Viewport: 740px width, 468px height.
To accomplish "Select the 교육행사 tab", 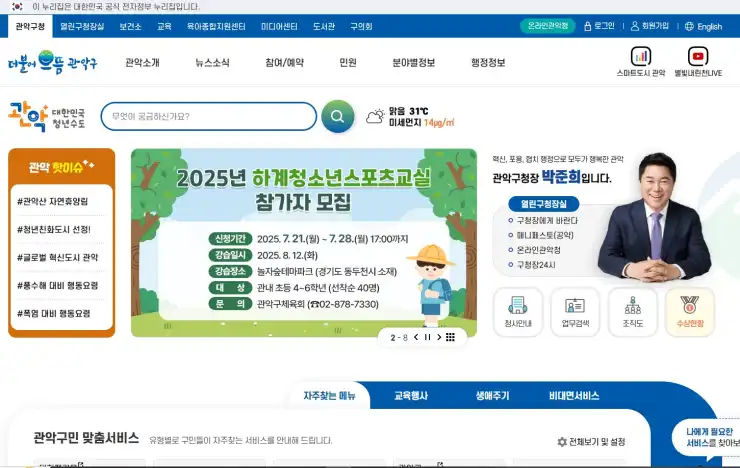I will click(x=411, y=396).
